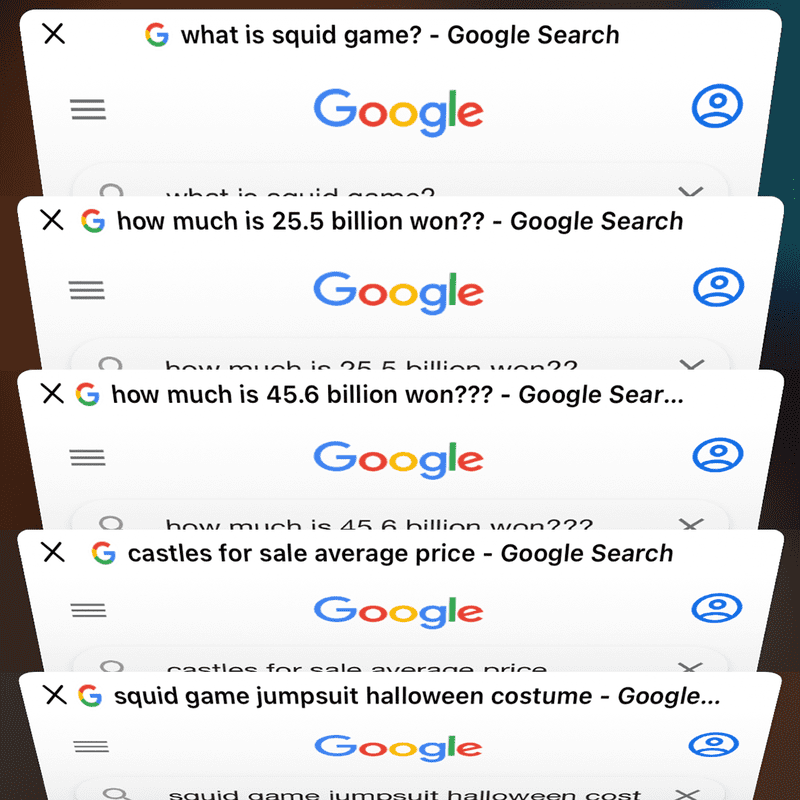Open hamburger menu in 25.5 billion won tab

[87, 290]
